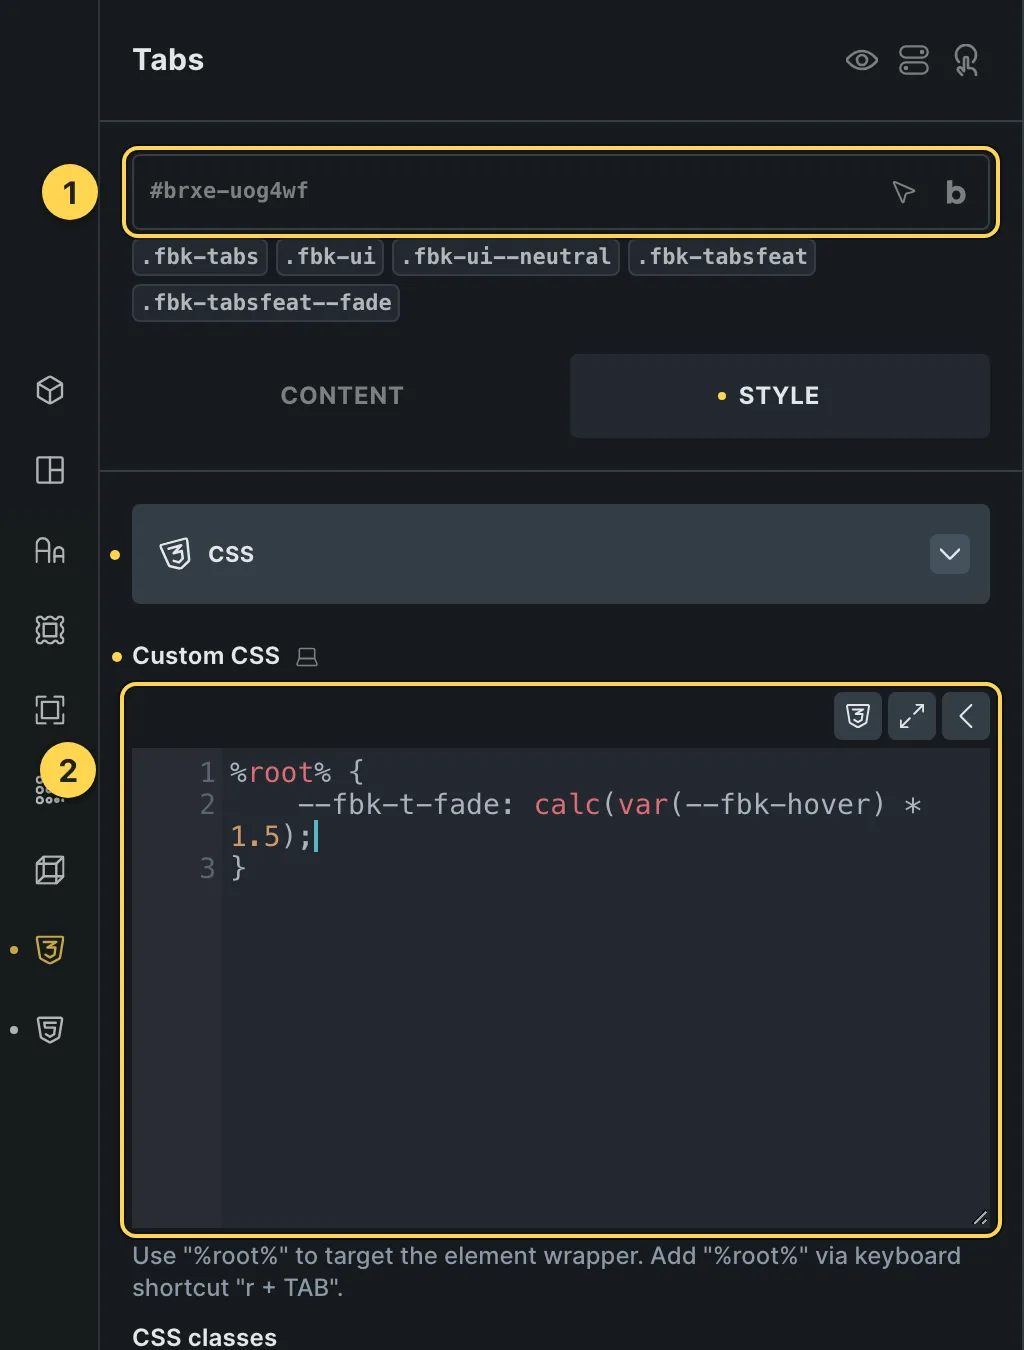
Task: Select the .fbk-tabsfeat--fade class chip
Action: point(266,303)
